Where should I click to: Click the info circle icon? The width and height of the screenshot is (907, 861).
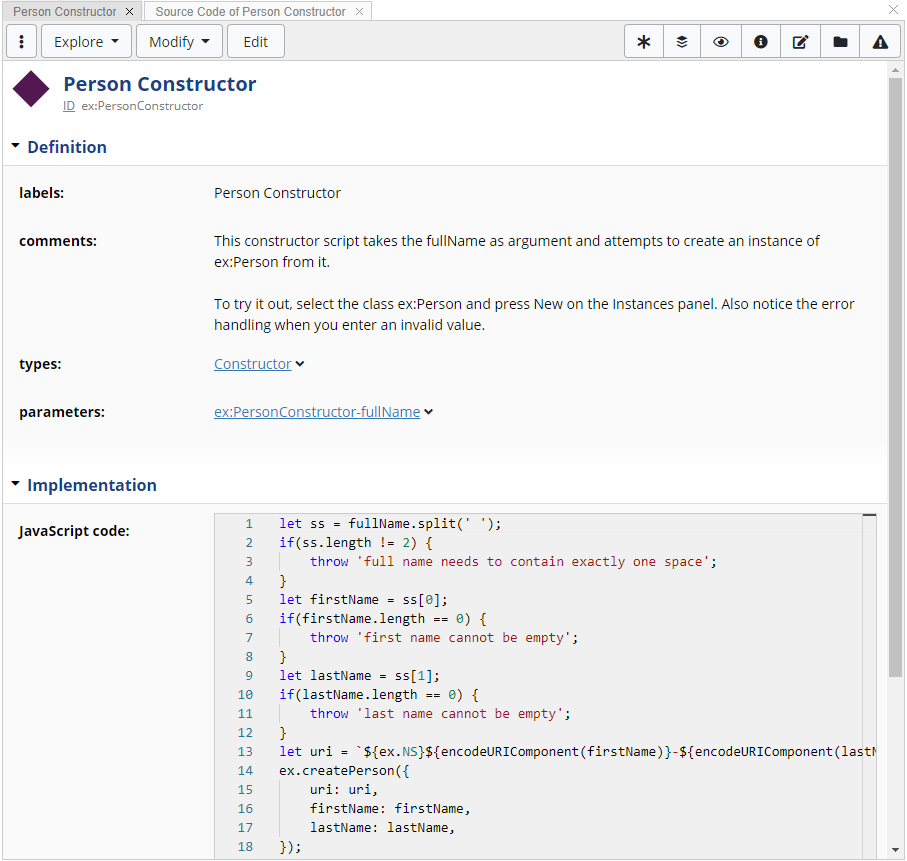(x=761, y=42)
